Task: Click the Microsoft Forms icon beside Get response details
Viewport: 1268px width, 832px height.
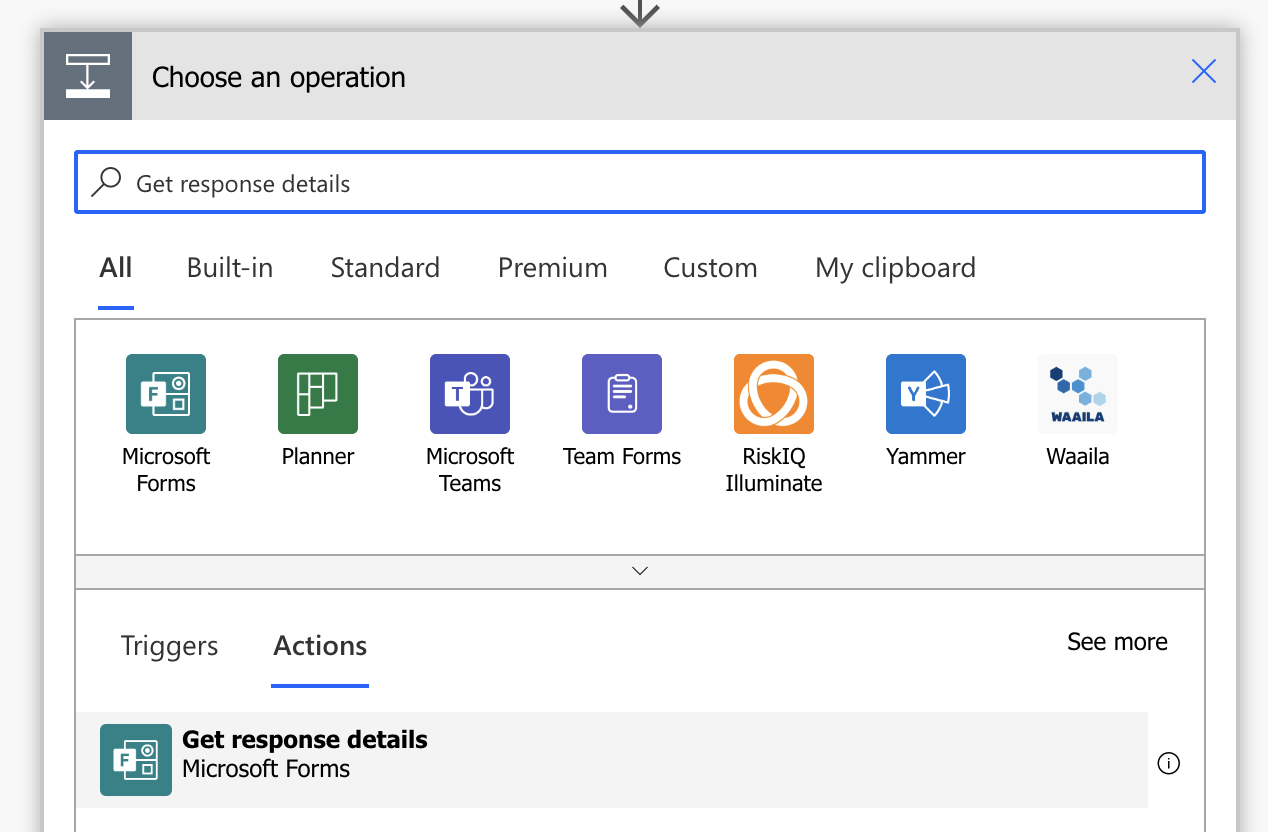Action: (x=136, y=760)
